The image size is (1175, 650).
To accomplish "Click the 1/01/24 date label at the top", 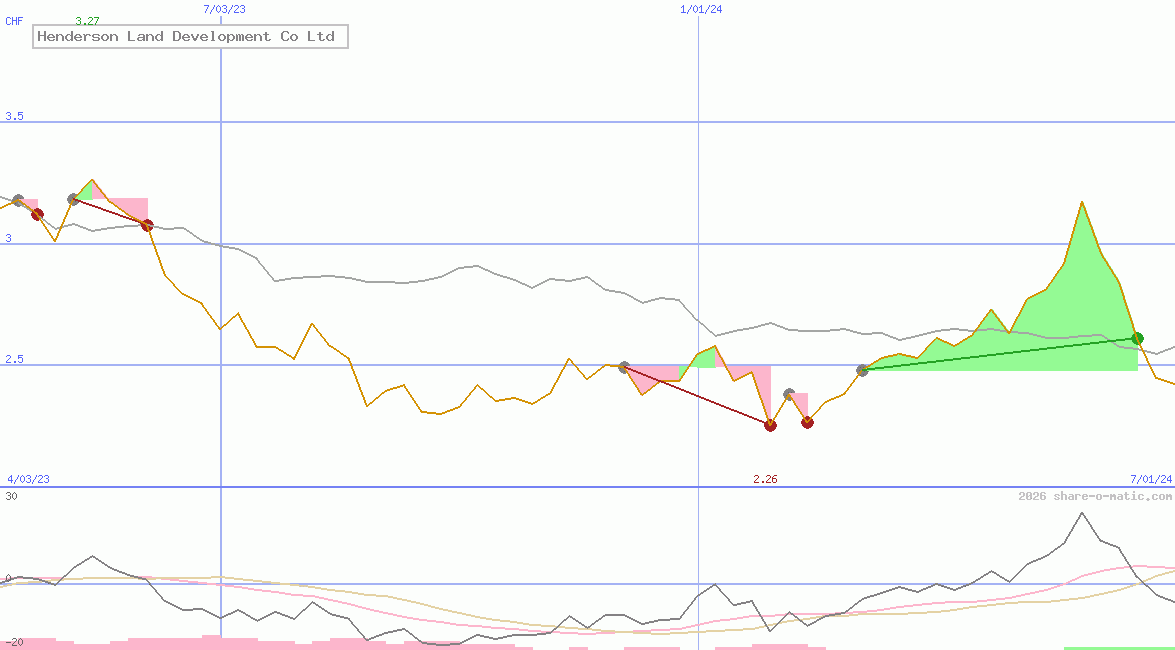I will tap(700, 9).
